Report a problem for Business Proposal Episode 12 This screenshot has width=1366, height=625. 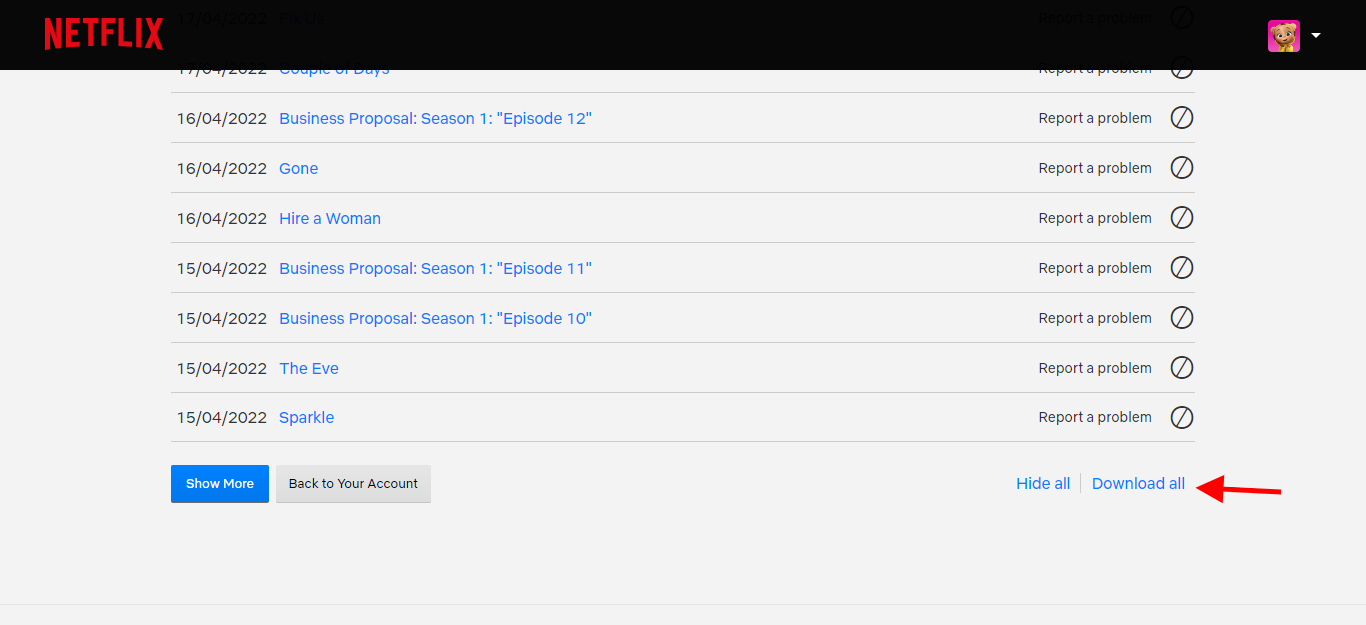(x=1095, y=118)
